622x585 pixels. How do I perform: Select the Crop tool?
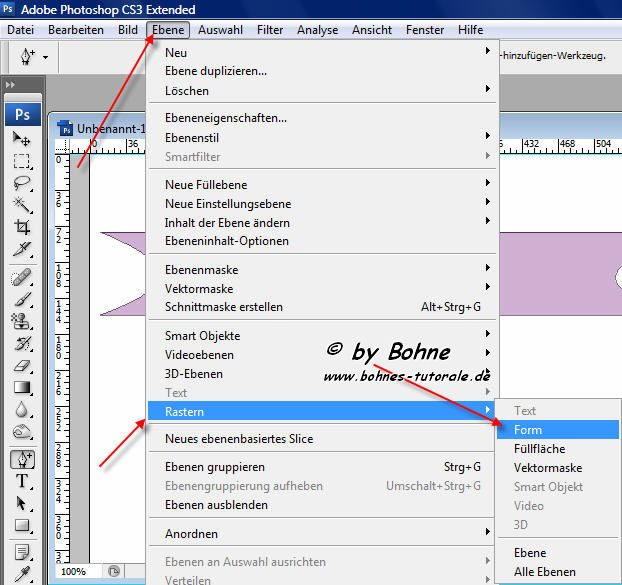tap(22, 227)
